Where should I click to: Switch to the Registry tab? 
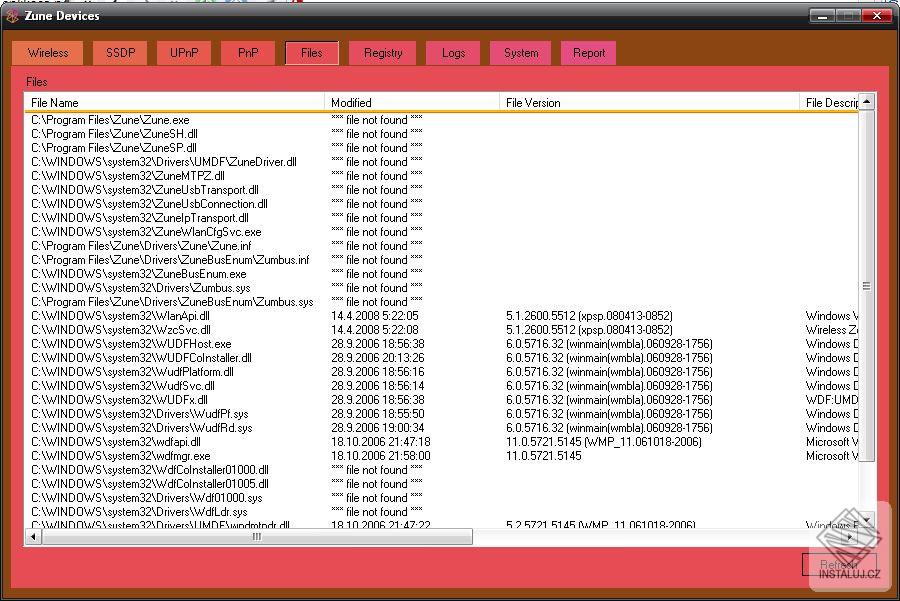[x=383, y=53]
